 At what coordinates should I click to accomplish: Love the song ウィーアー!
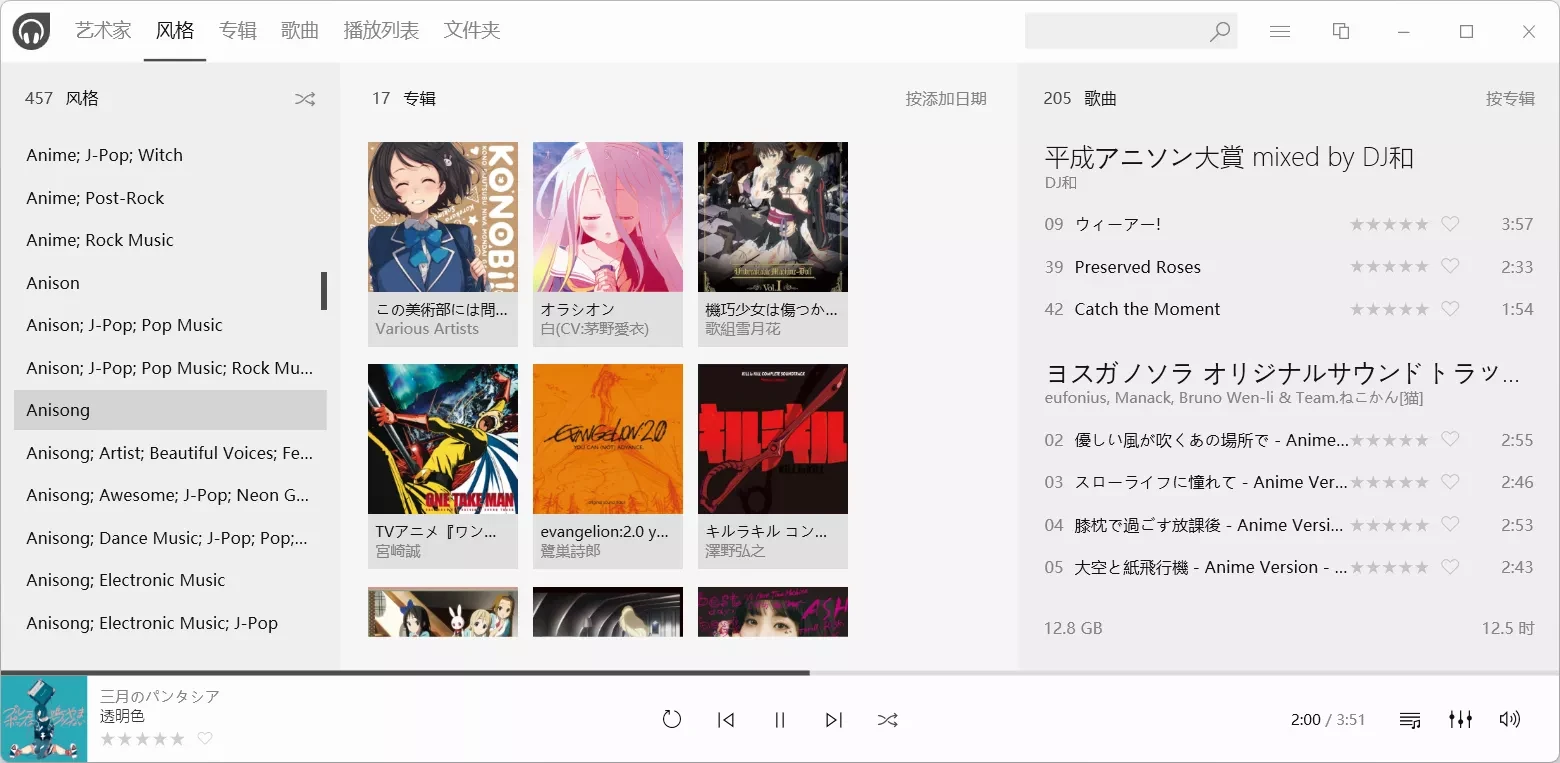pyautogui.click(x=1450, y=224)
